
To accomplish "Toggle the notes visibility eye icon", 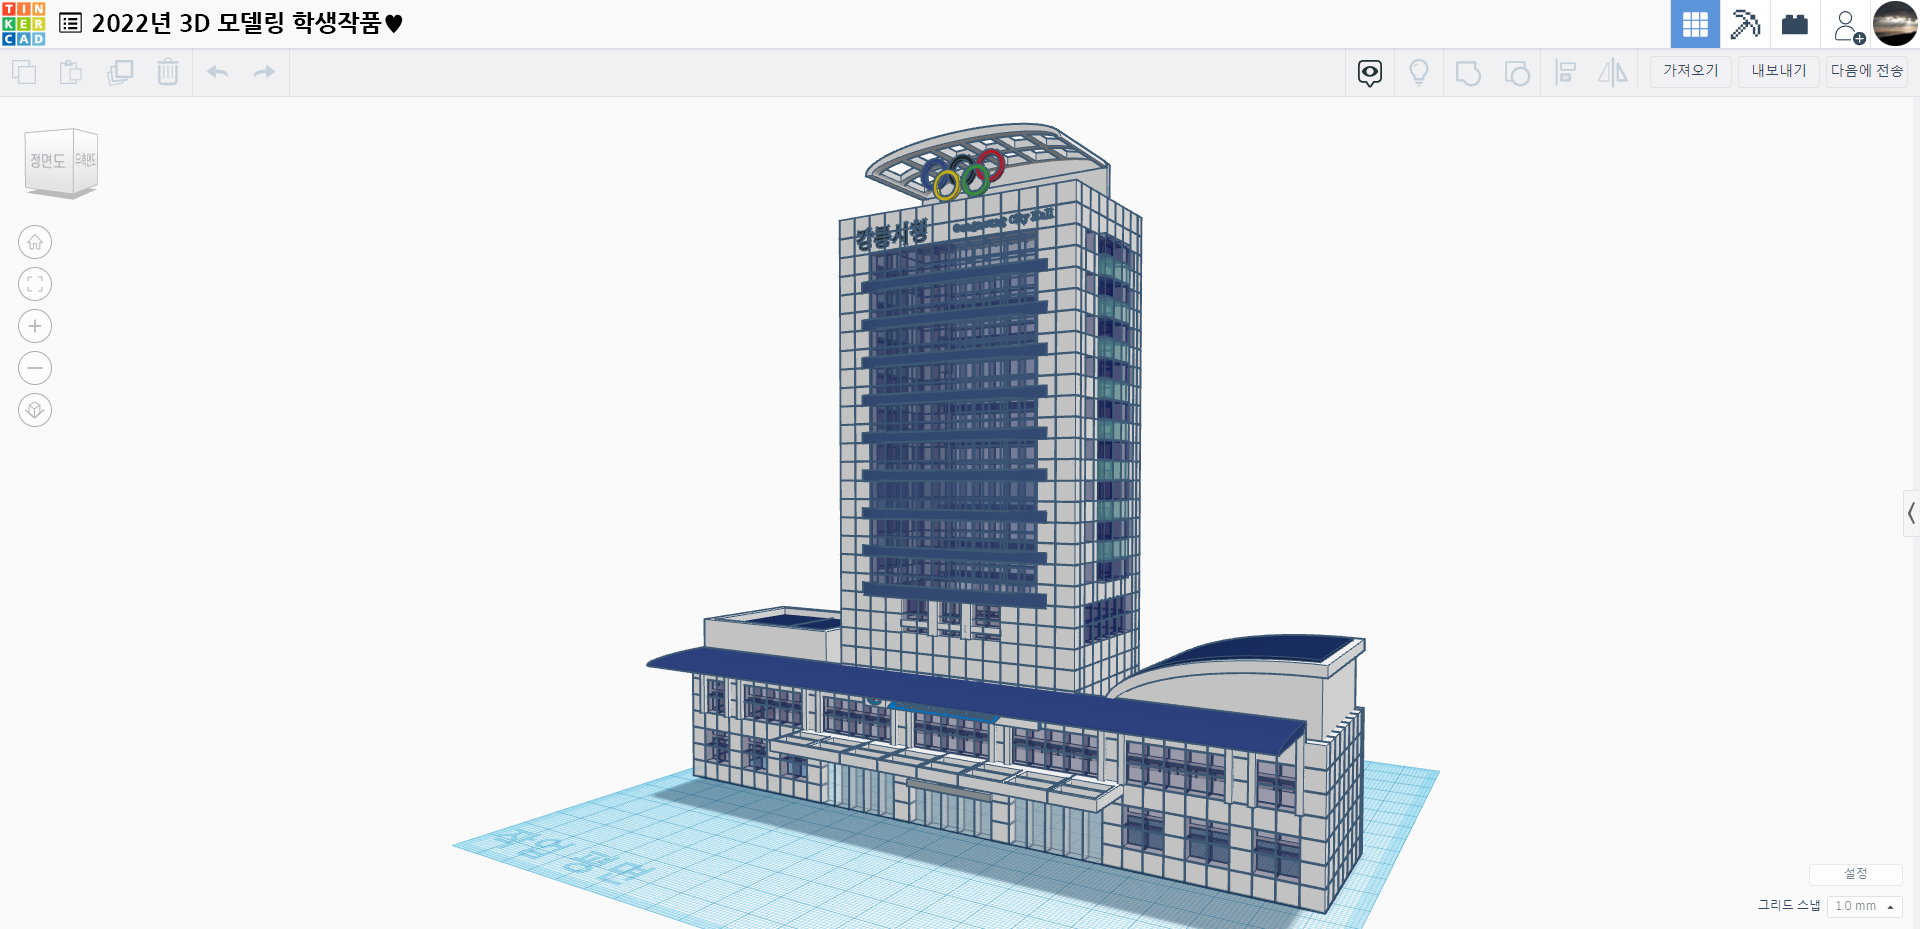I will pos(1370,73).
